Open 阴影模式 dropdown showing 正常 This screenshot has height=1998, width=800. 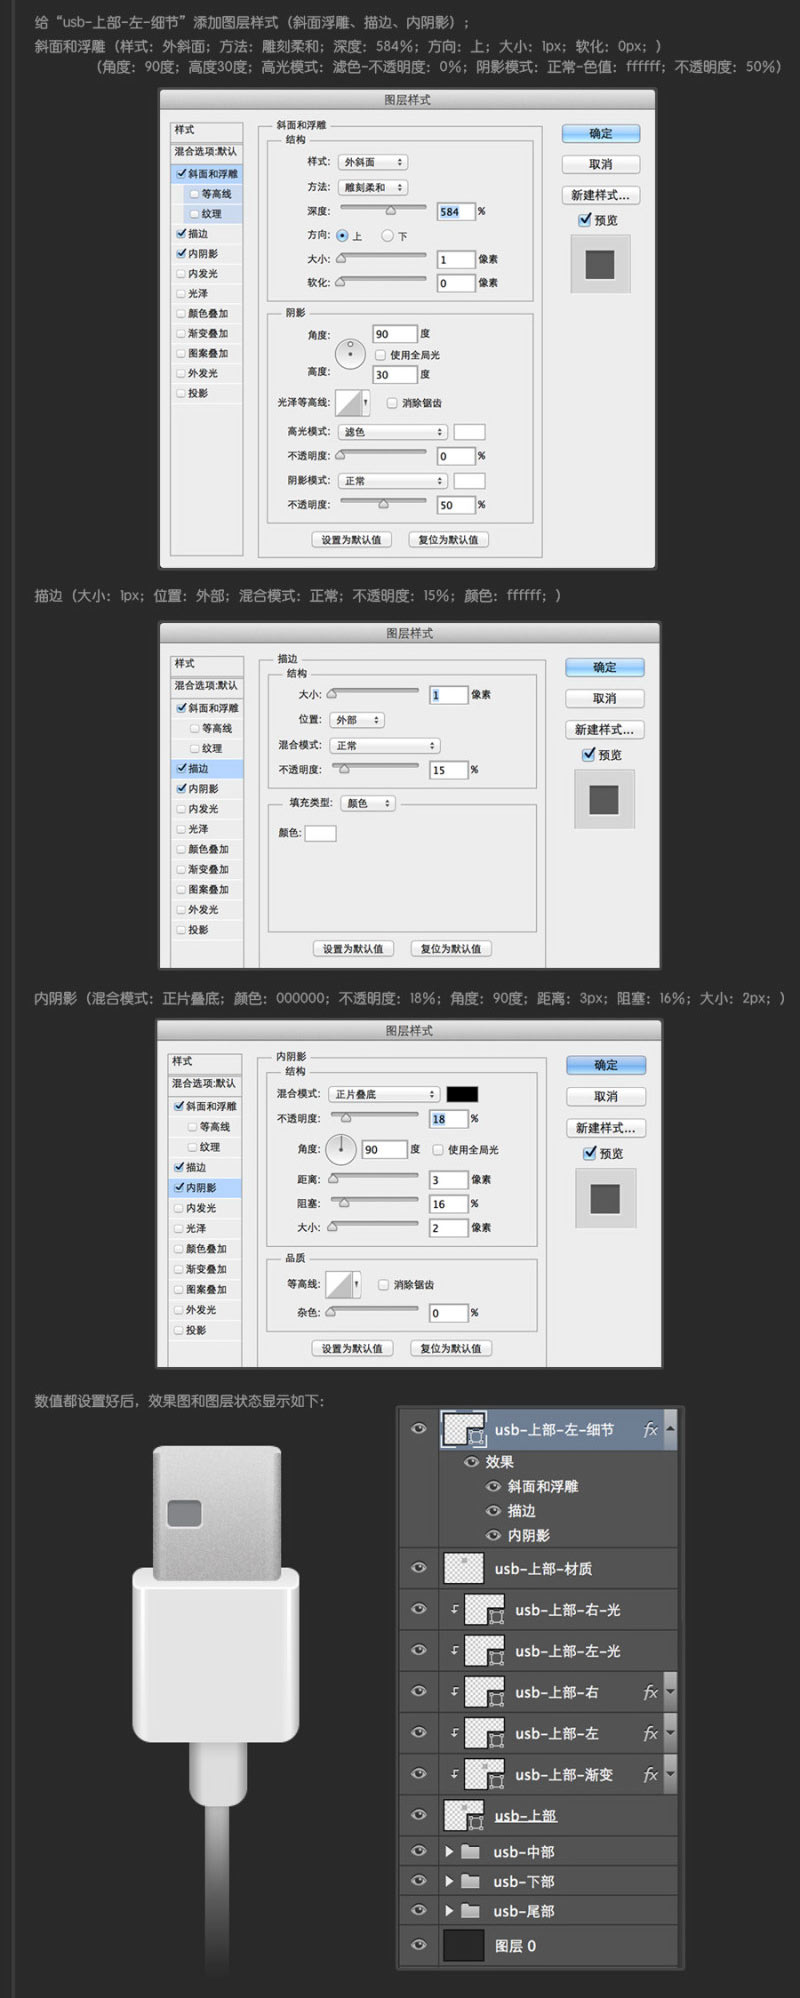click(392, 481)
